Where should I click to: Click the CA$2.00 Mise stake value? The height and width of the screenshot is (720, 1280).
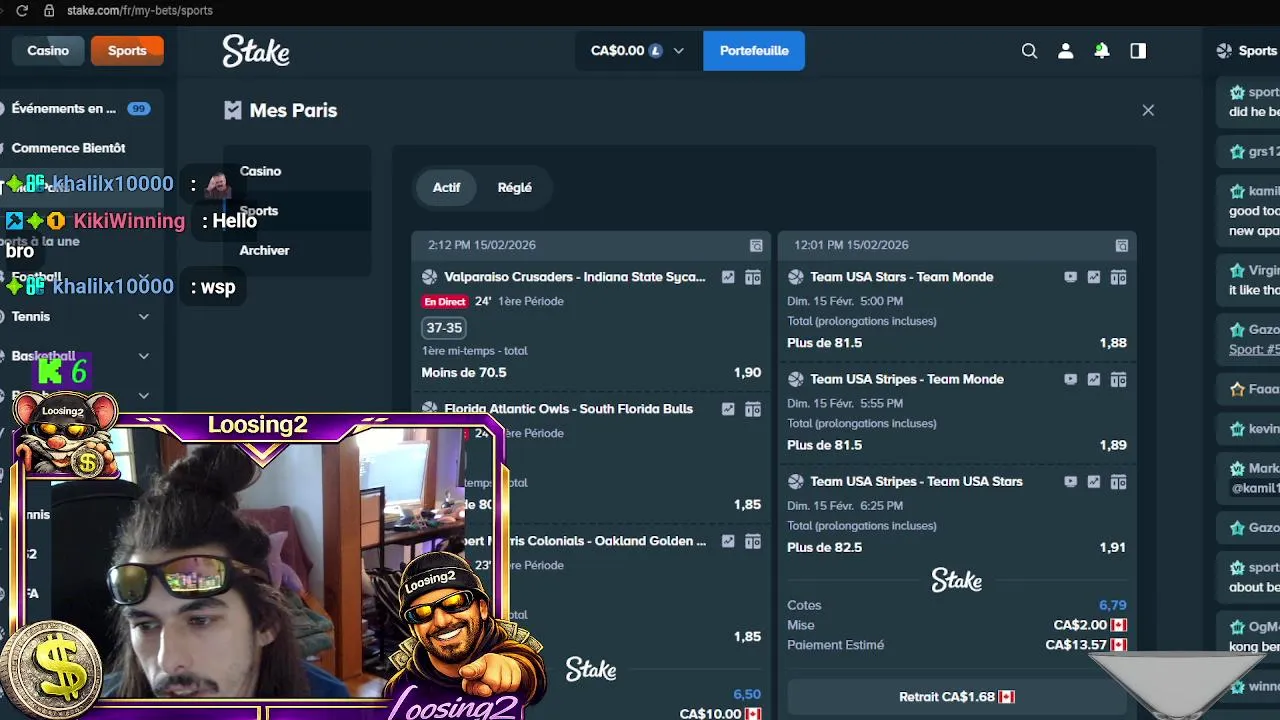click(1080, 625)
